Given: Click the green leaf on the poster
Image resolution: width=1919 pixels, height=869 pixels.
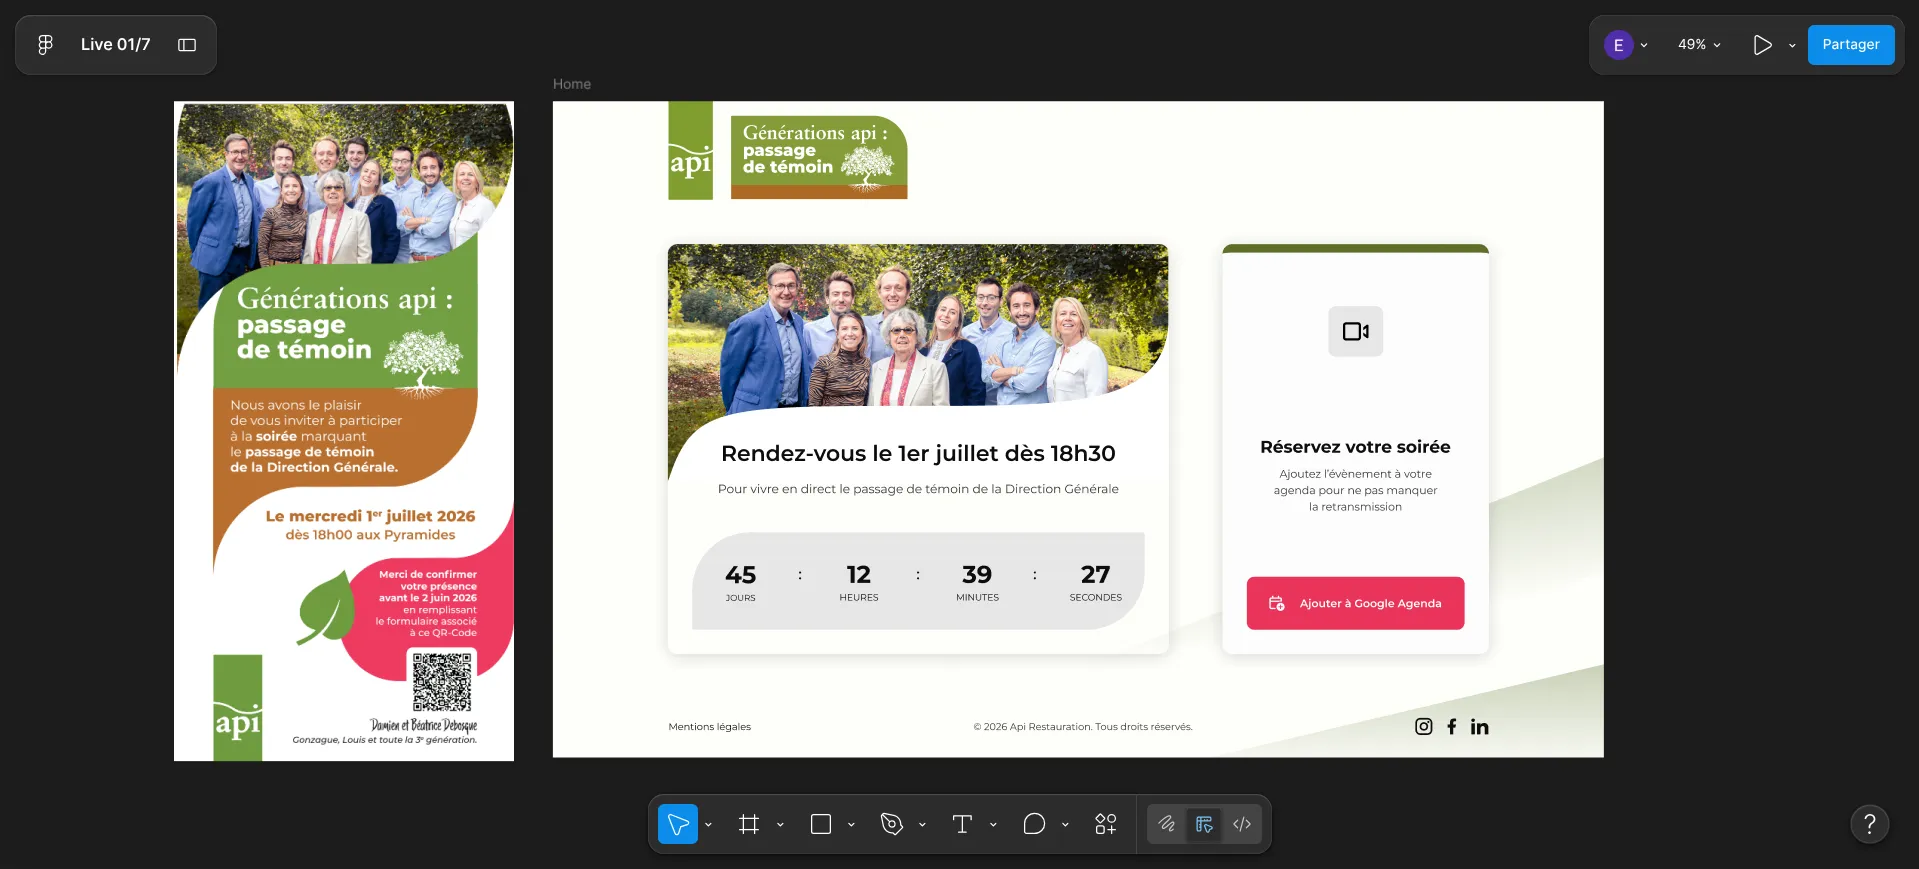Looking at the screenshot, I should (x=326, y=608).
